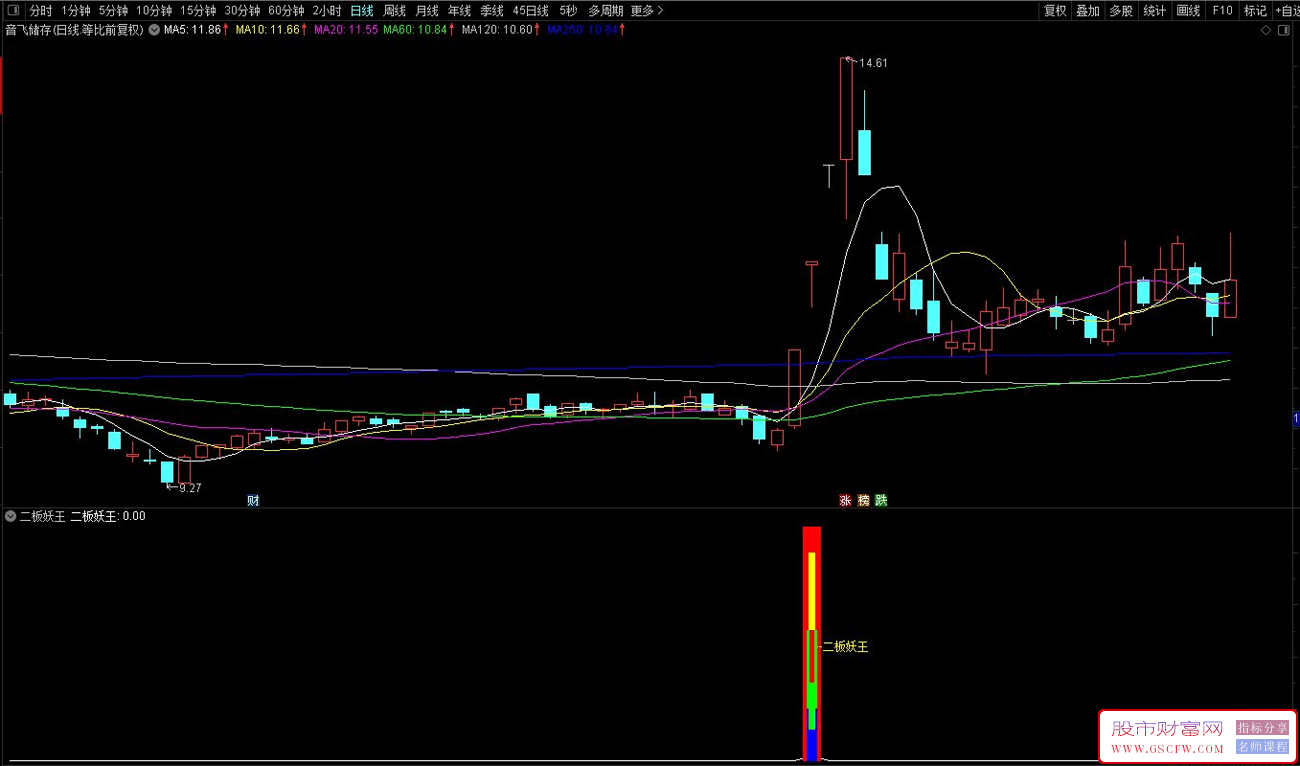Screen dimensions: 1300x766
Task: Open the 名师课程 link
Action: pos(1263,746)
